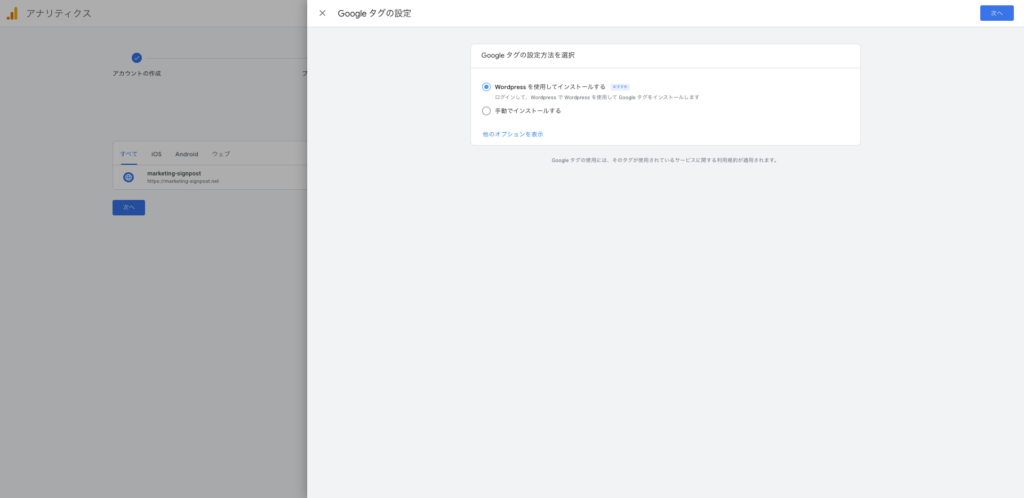Click the https://marketing-signpost.net URL text

coord(183,181)
